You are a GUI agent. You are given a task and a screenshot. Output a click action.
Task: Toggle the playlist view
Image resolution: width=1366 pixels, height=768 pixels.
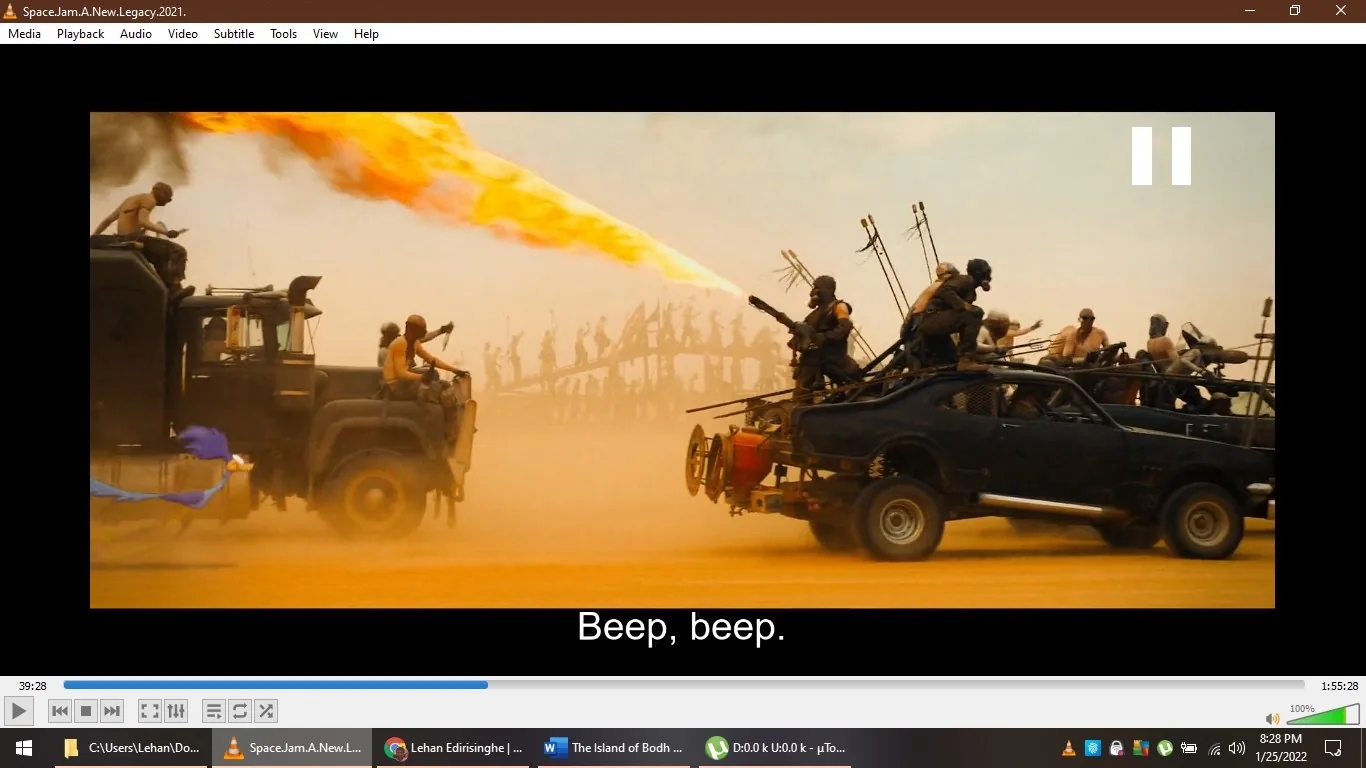(x=213, y=711)
